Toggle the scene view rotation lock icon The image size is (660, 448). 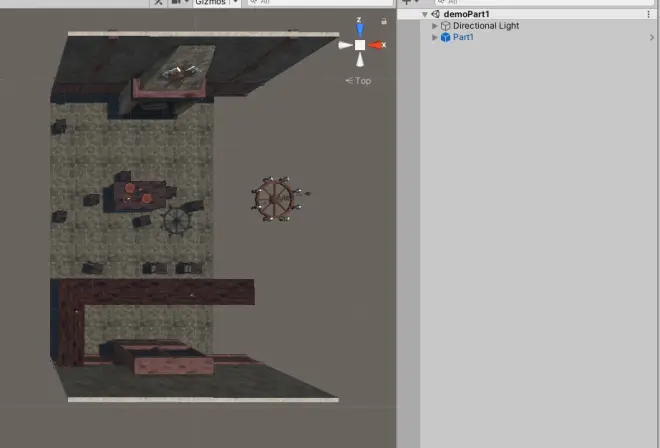tap(384, 21)
